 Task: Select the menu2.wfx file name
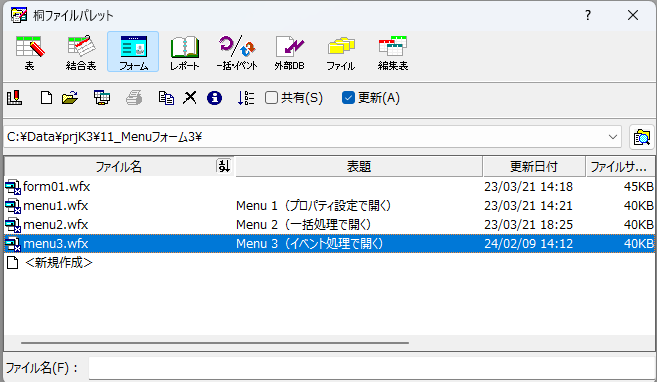pyautogui.click(x=56, y=225)
